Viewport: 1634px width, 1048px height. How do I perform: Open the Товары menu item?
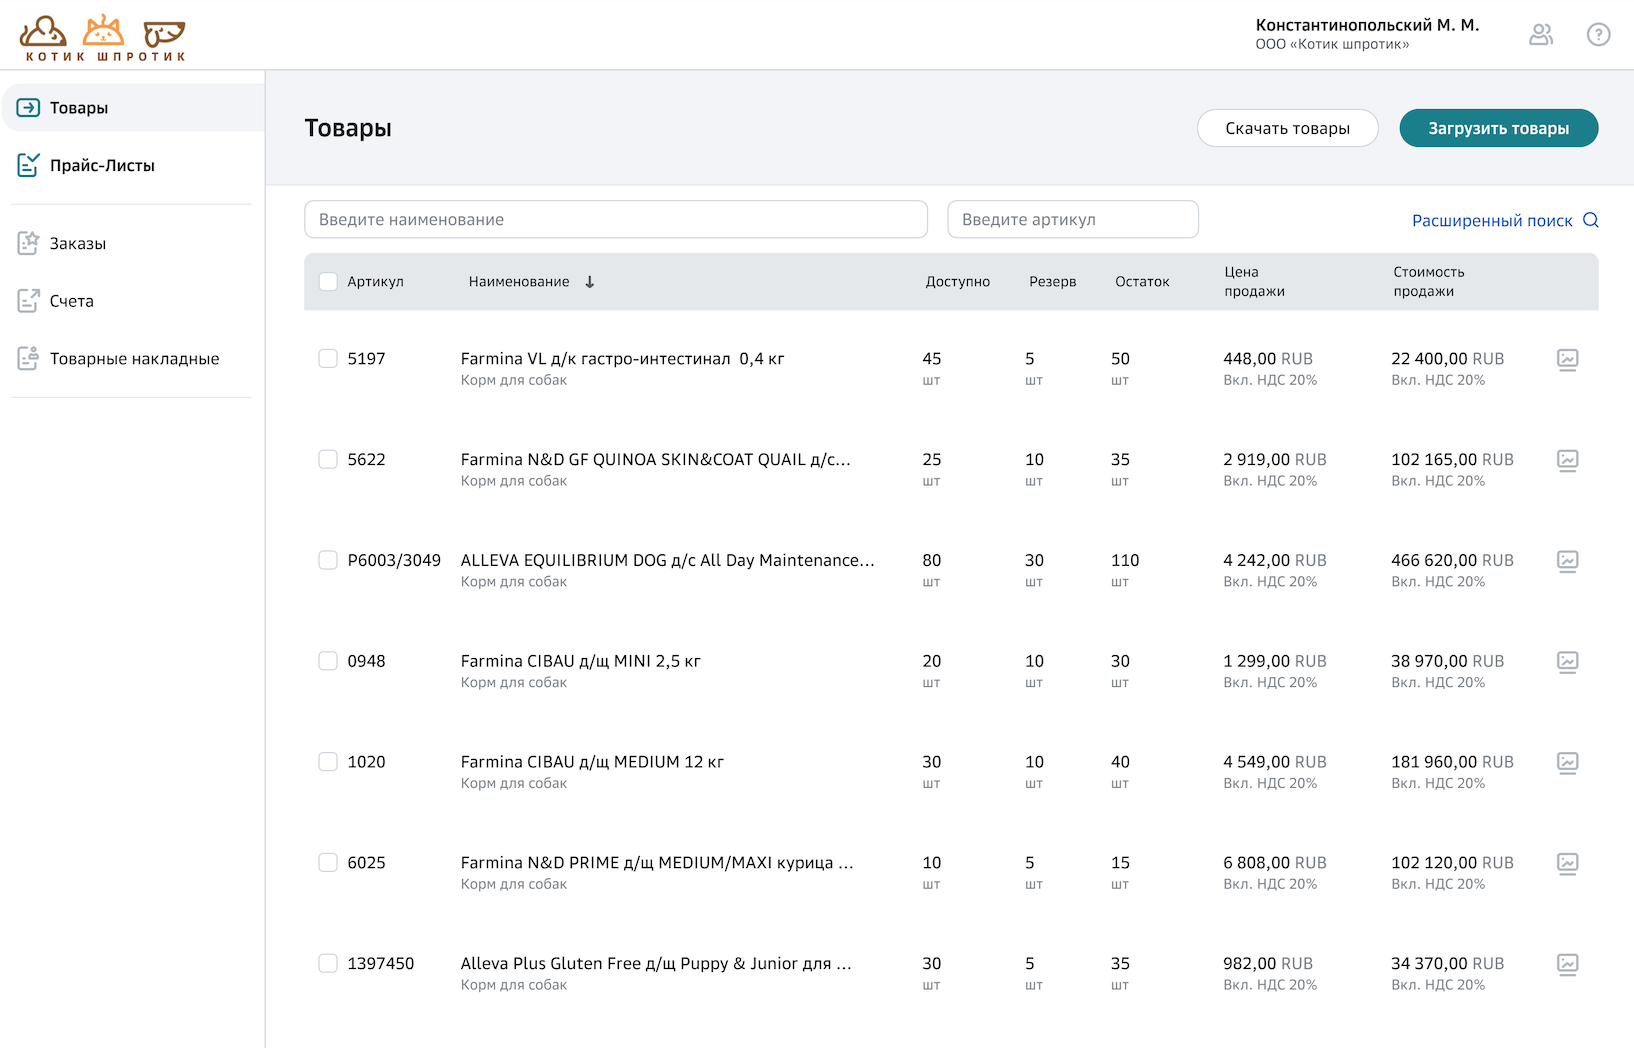point(133,108)
